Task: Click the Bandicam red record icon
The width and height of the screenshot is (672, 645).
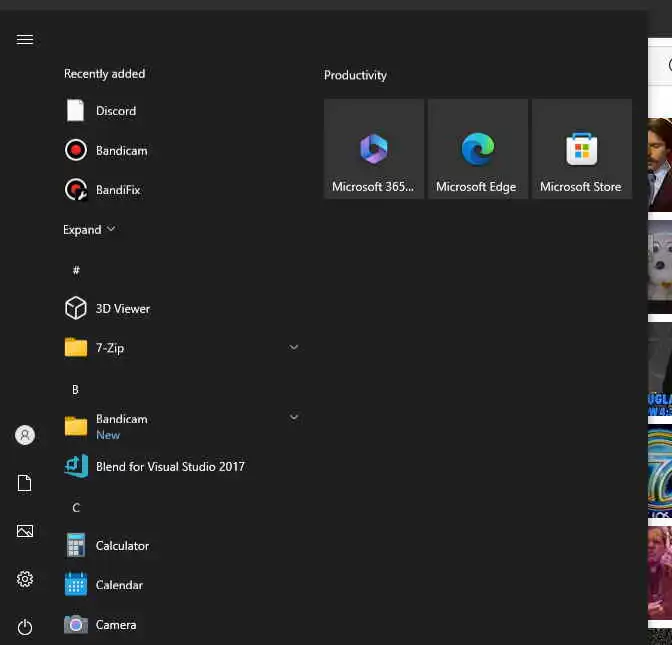Action: click(x=76, y=150)
